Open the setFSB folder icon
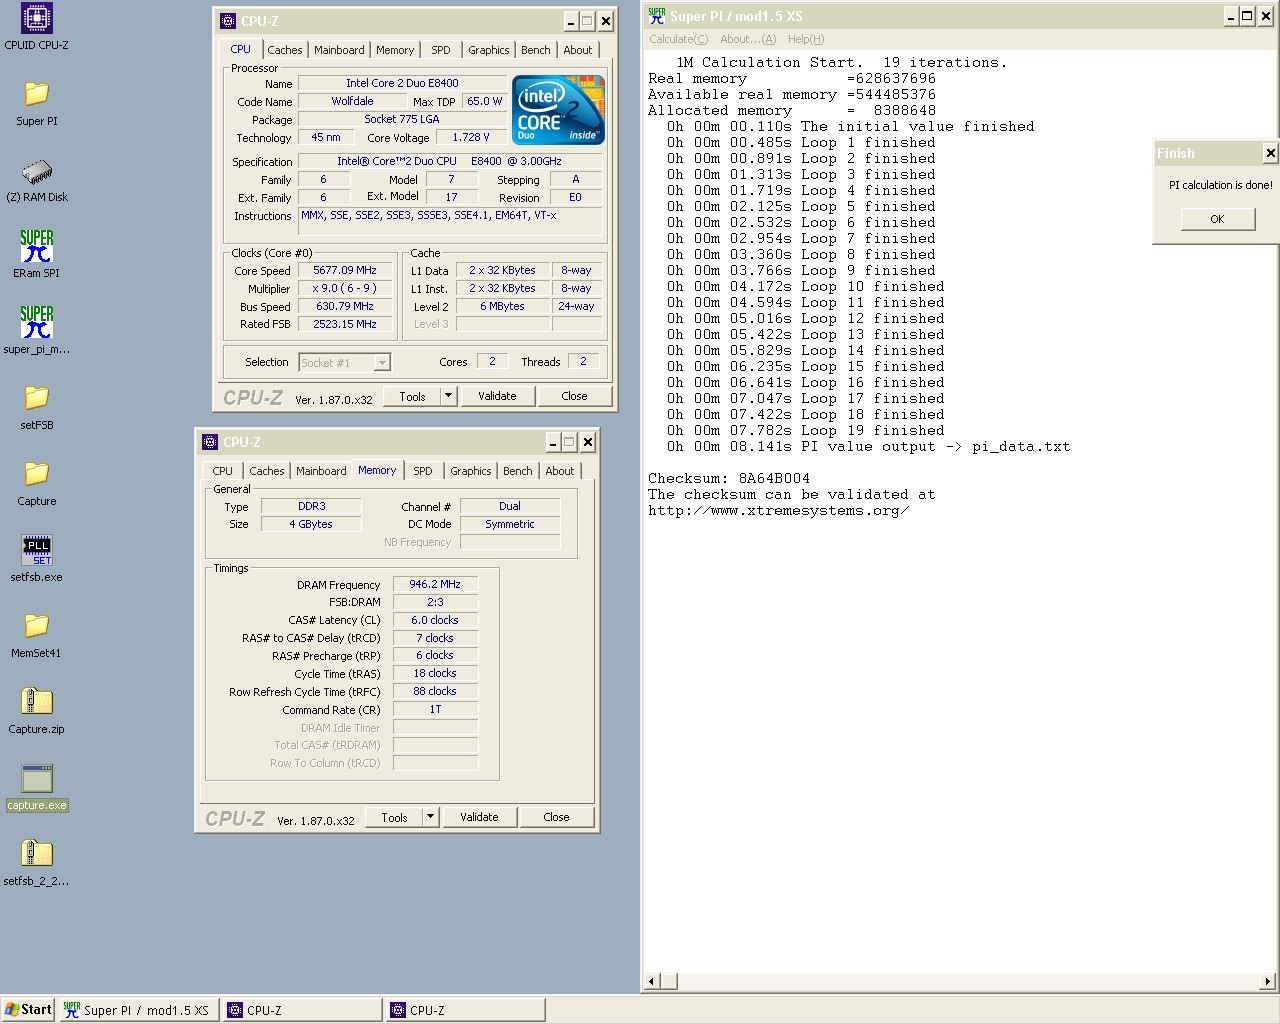Screen dimensions: 1280x1024 [36, 407]
